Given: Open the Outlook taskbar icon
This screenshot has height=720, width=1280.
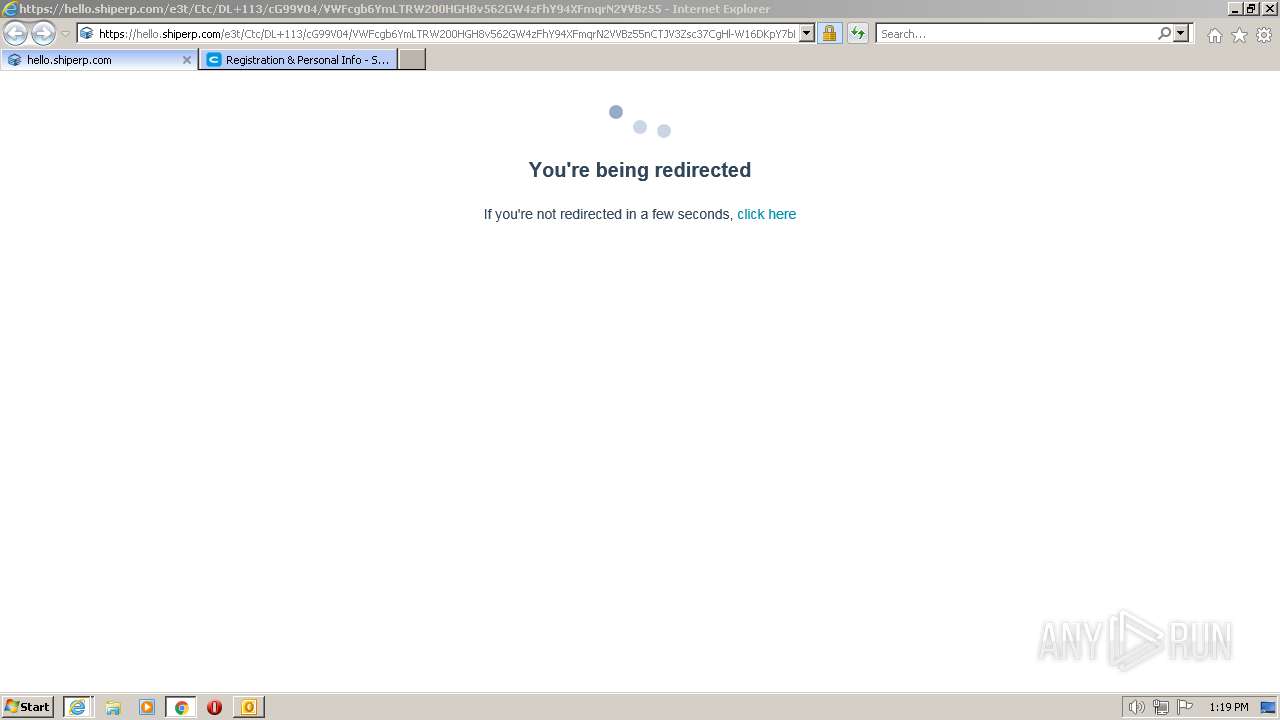Looking at the screenshot, I should click(248, 707).
